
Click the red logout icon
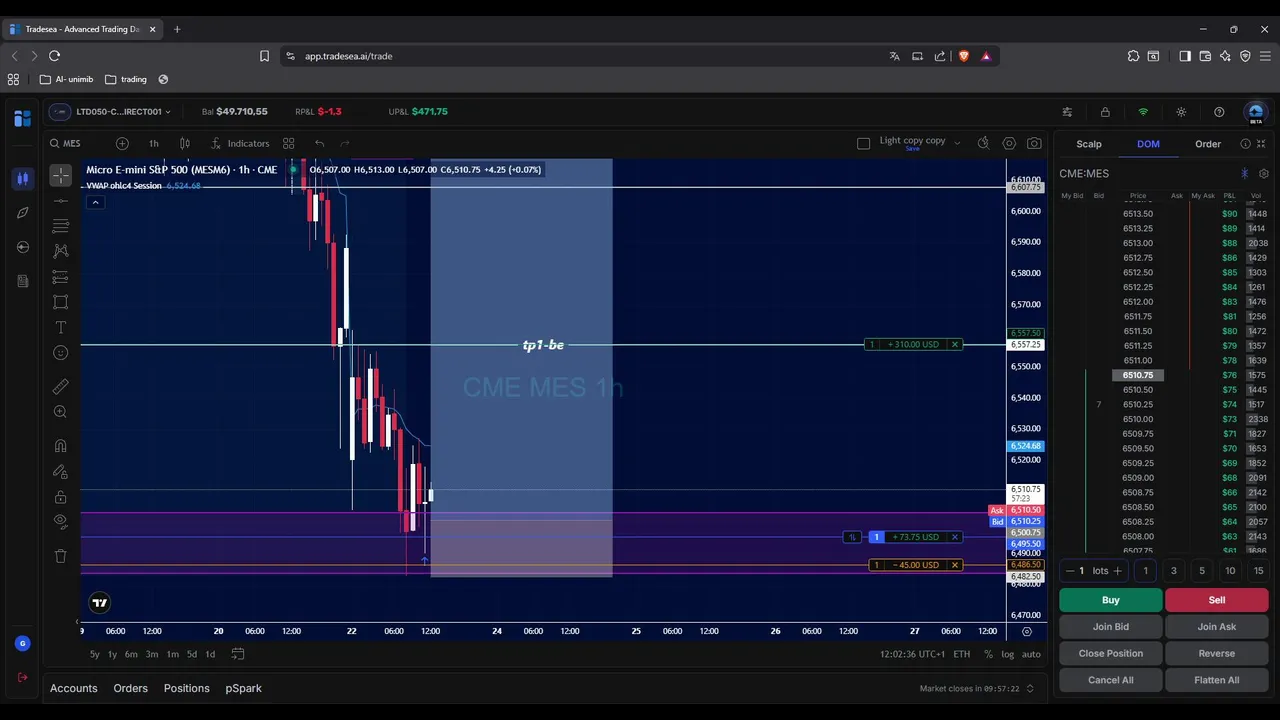coord(22,678)
